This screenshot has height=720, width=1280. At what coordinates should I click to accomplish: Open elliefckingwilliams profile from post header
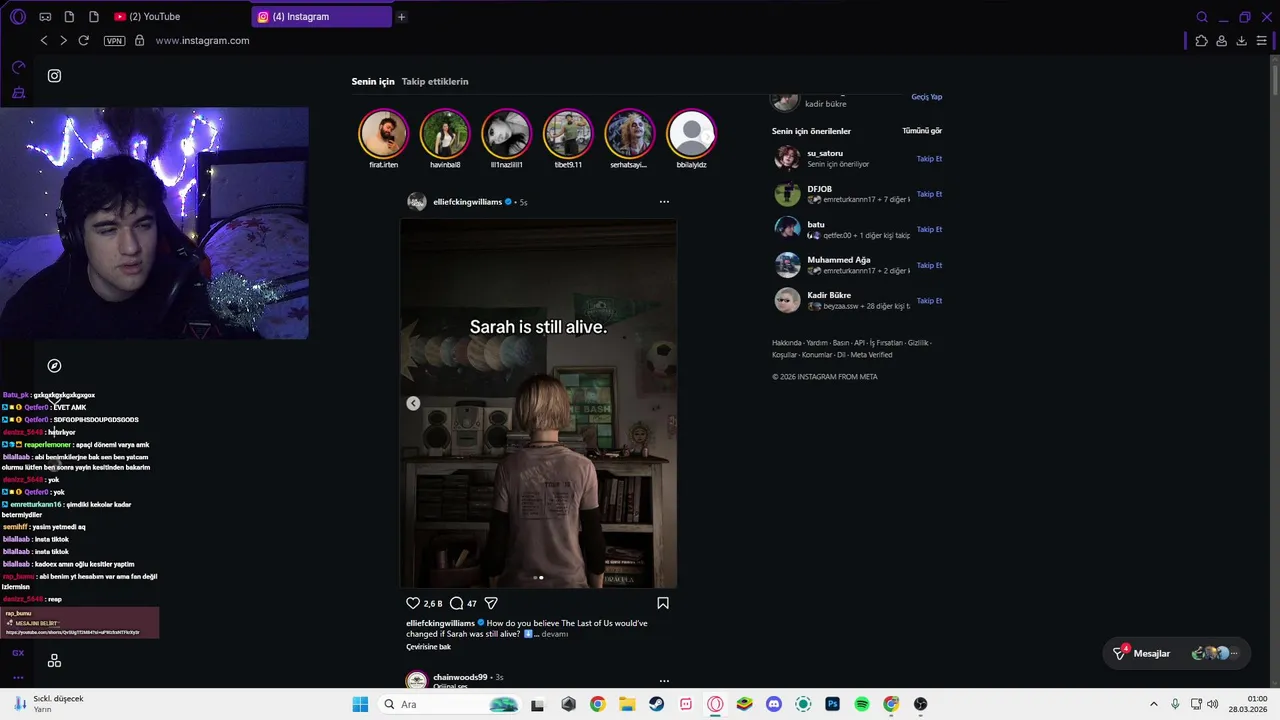467,202
